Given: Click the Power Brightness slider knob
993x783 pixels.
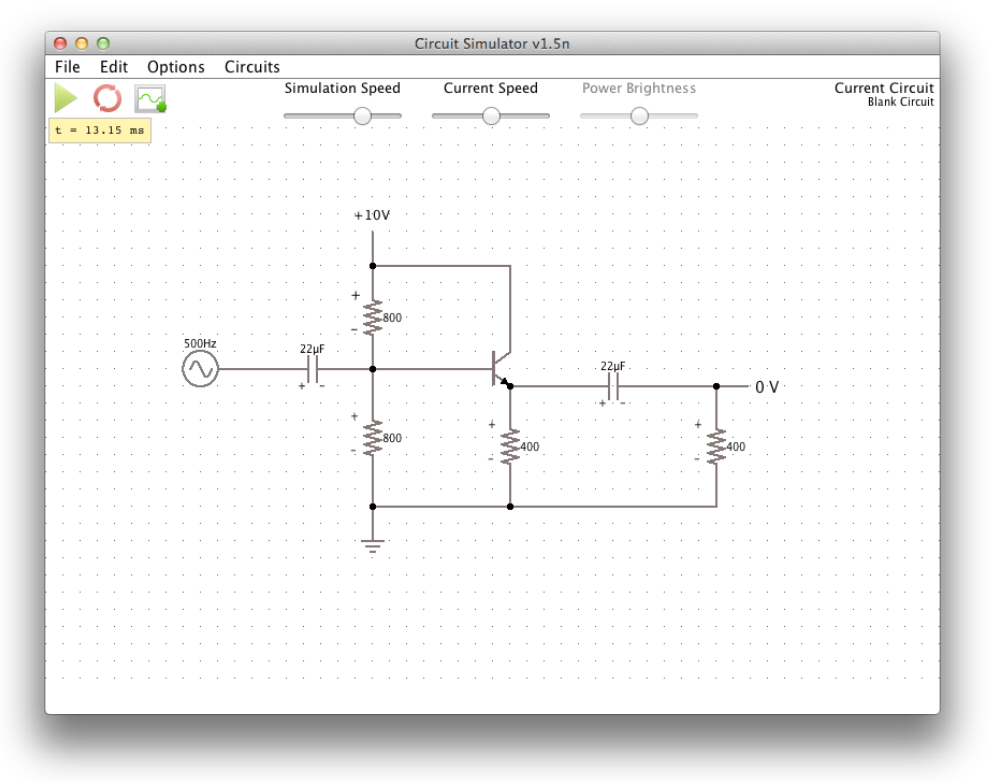Looking at the screenshot, I should click(x=640, y=116).
